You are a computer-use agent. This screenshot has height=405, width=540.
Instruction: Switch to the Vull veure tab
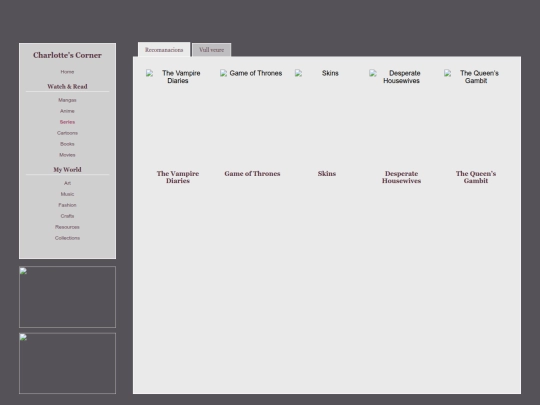click(x=211, y=50)
